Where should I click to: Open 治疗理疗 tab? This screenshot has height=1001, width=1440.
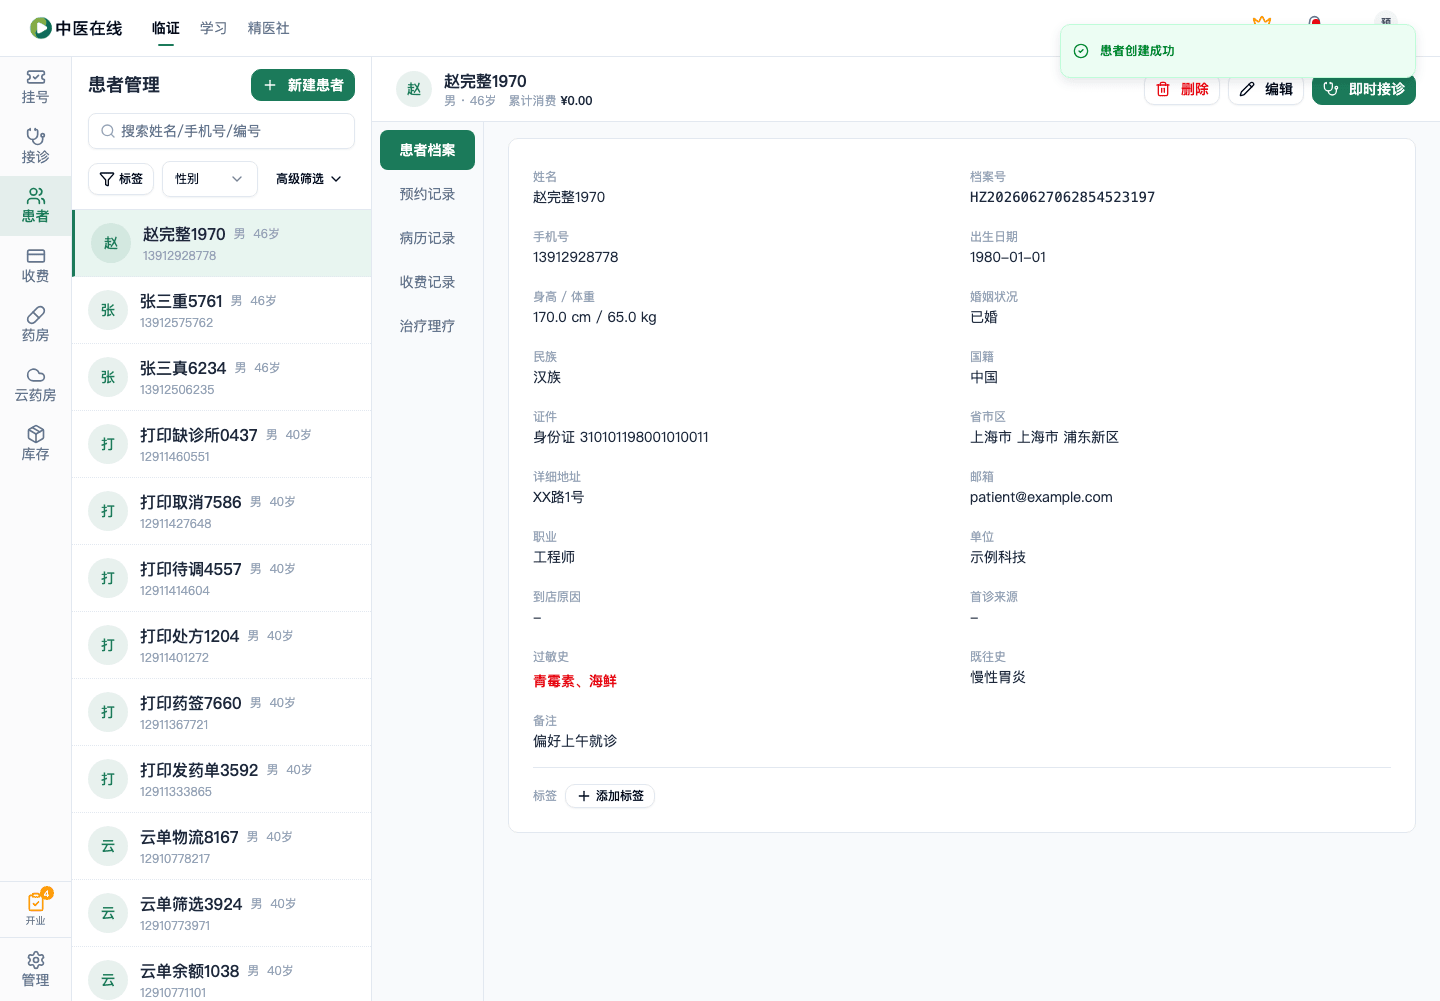point(427,326)
